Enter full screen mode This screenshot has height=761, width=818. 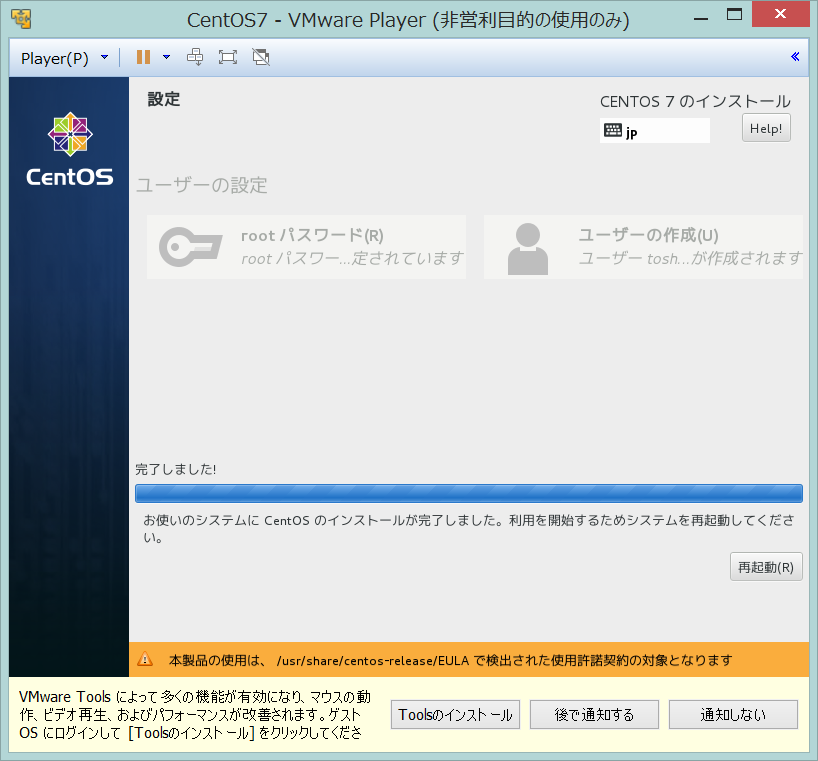coord(228,57)
